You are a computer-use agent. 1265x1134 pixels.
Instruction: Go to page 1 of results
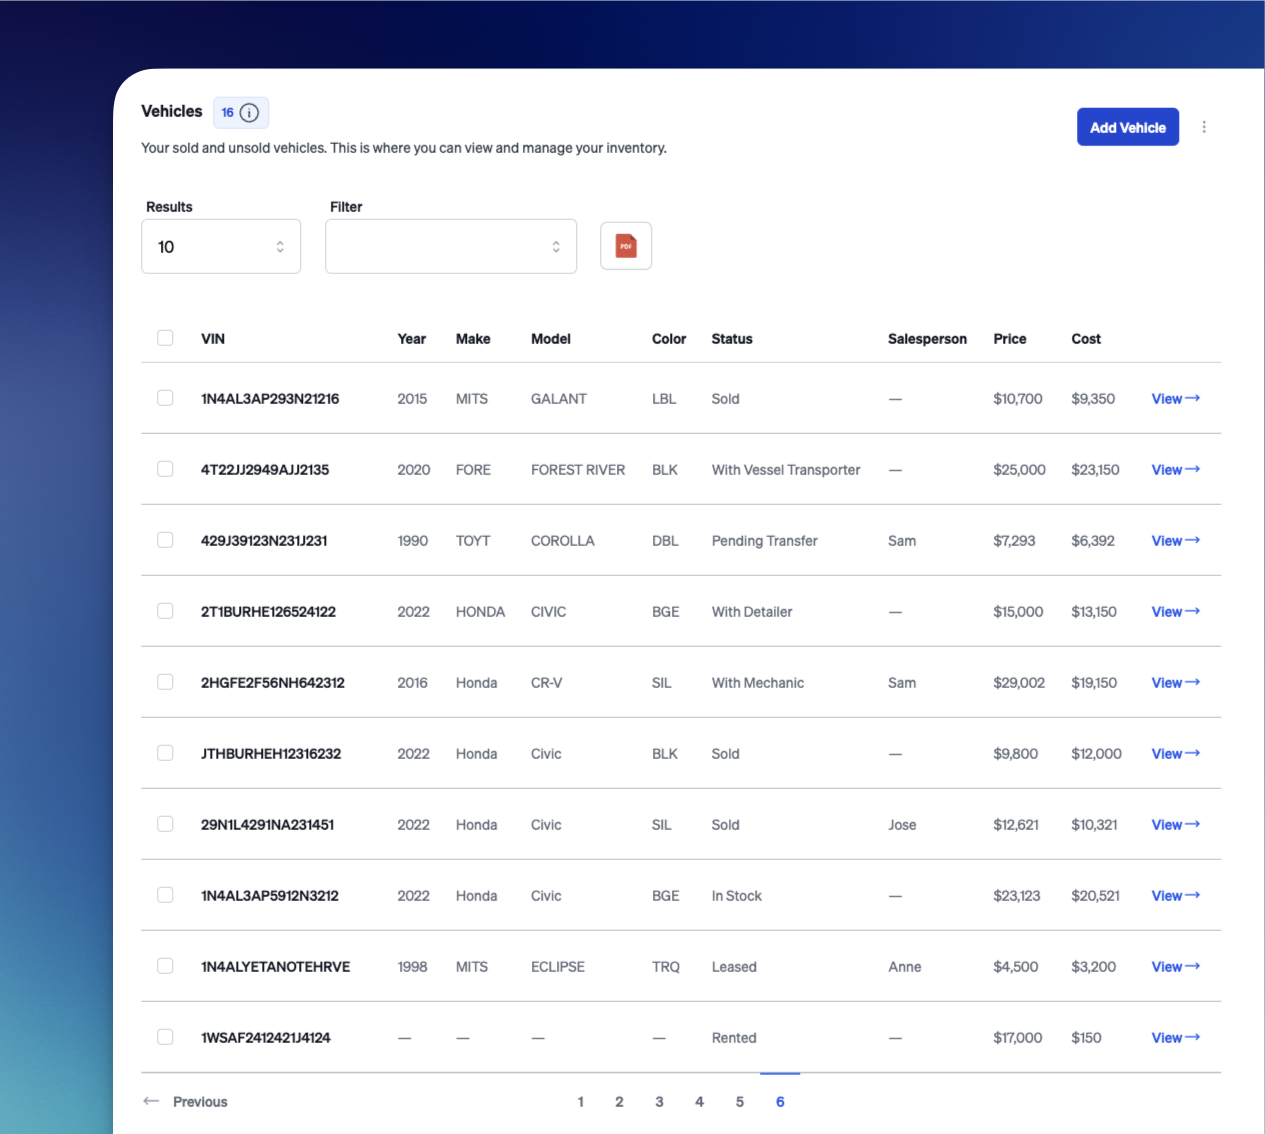[x=580, y=1102]
